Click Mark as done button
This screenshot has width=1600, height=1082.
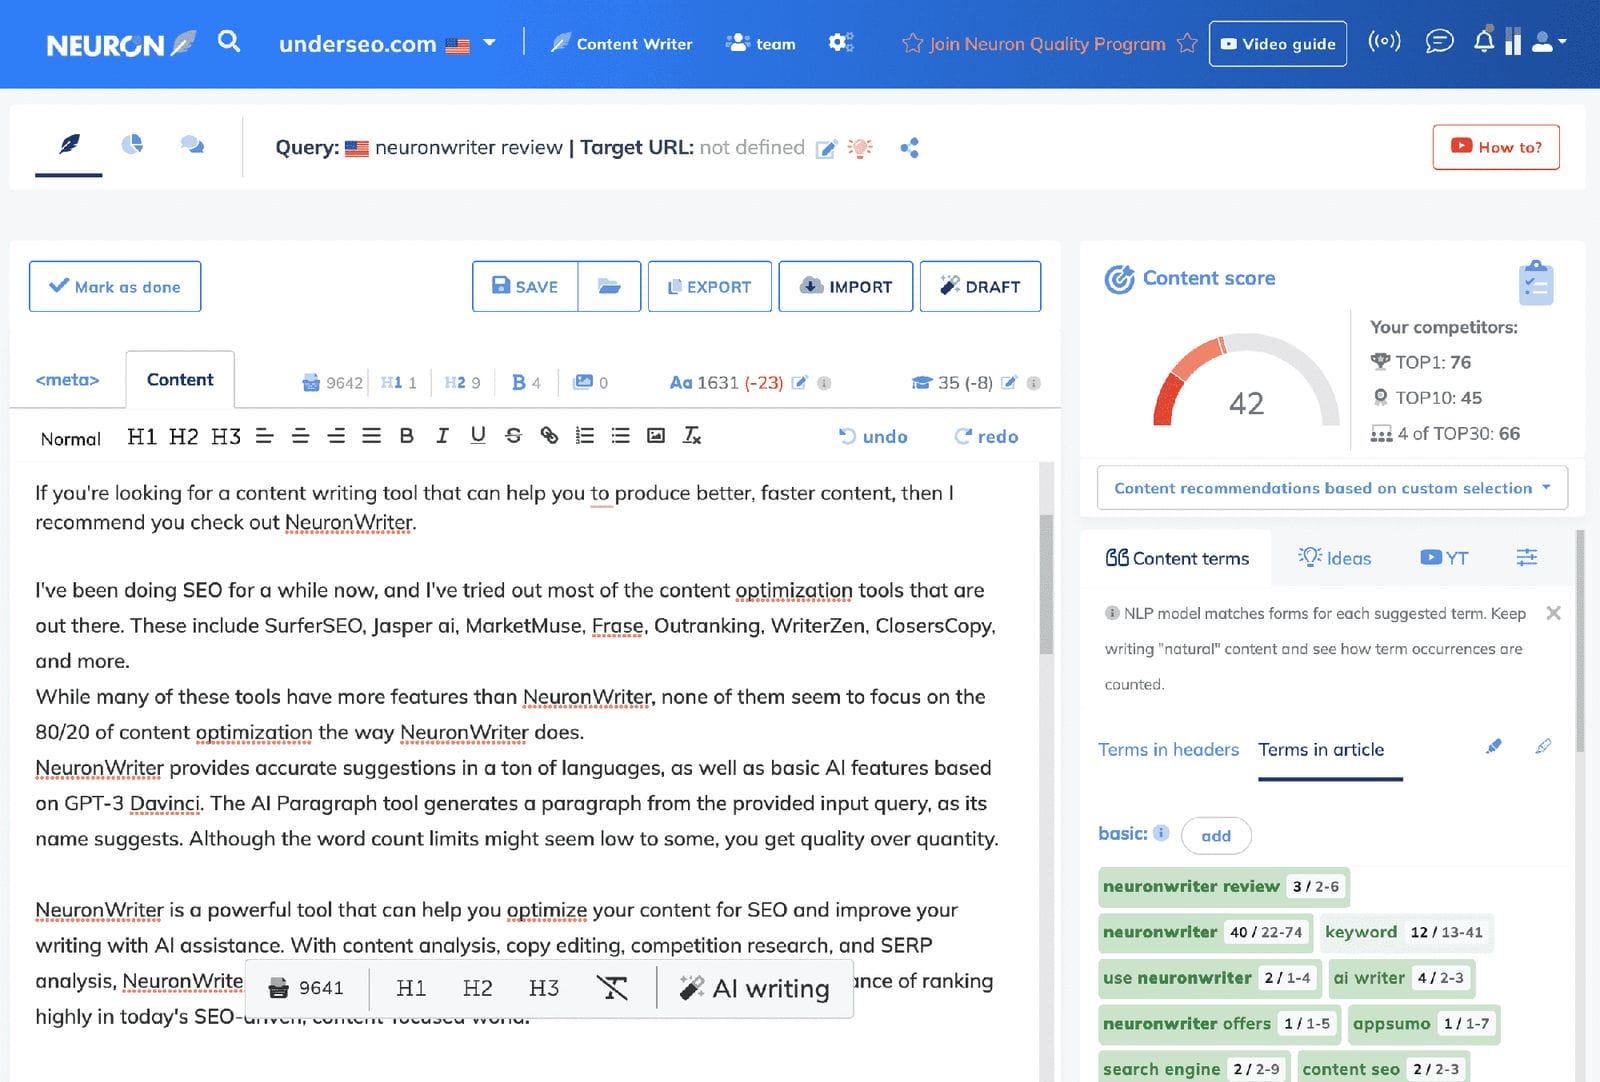click(x=115, y=287)
